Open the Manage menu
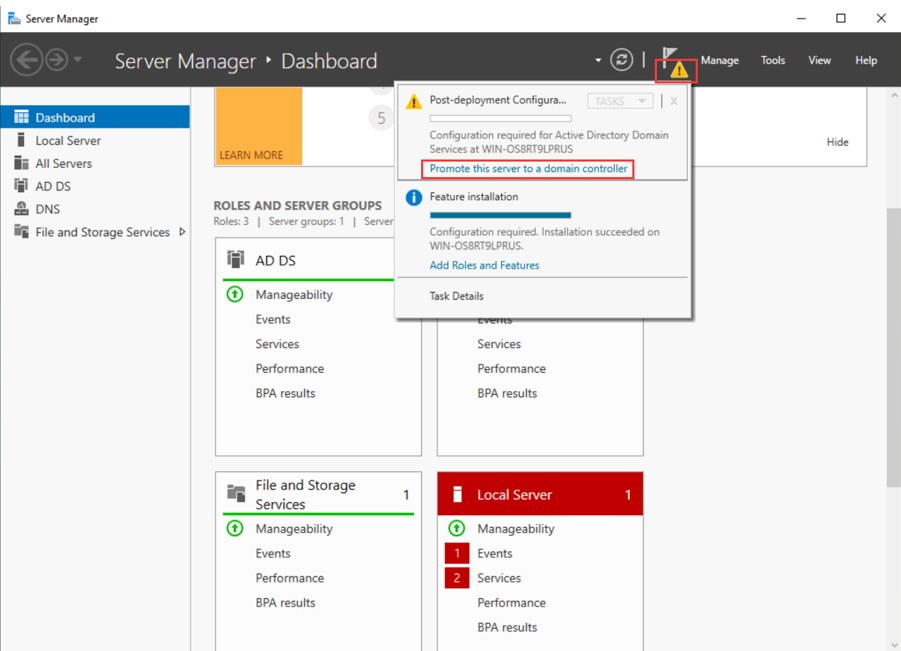 [719, 60]
